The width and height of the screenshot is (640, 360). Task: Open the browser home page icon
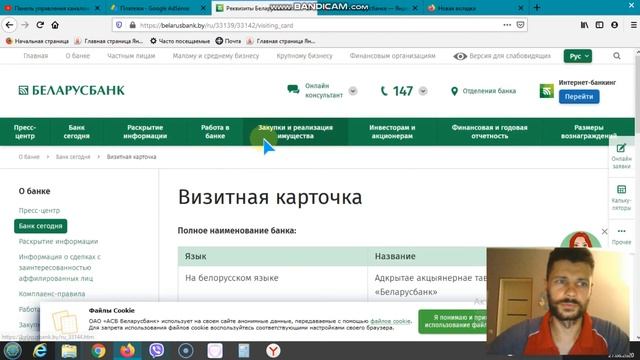click(x=55, y=25)
